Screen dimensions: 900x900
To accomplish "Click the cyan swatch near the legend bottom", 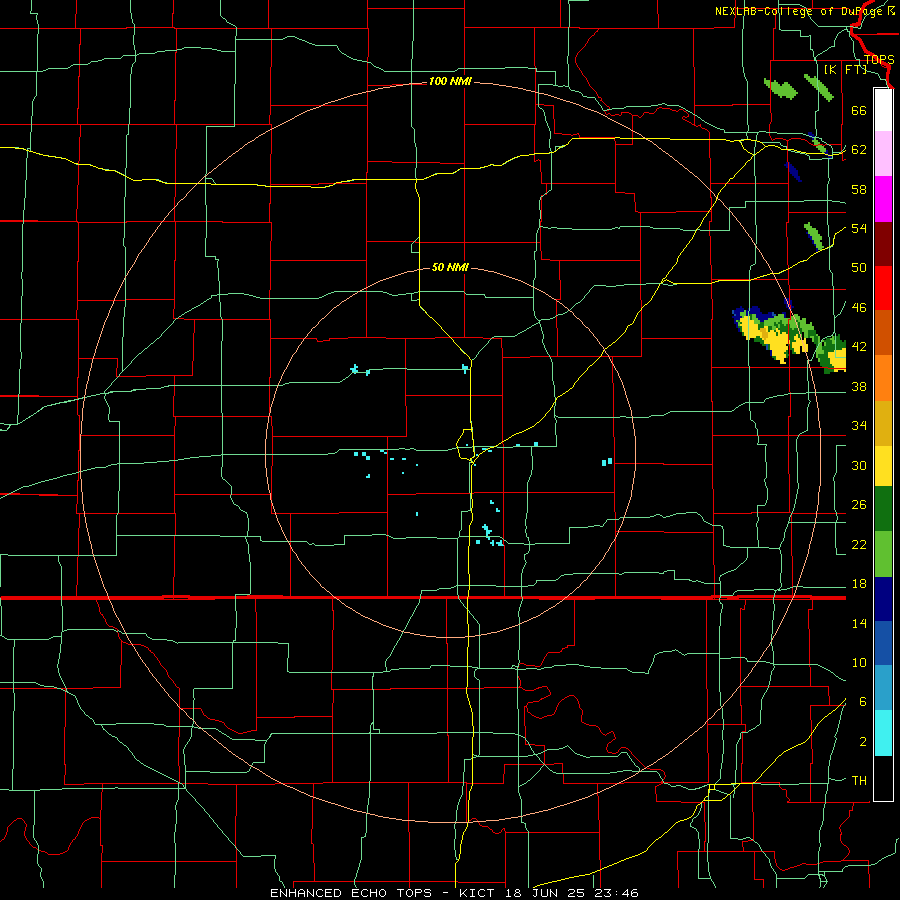I will pos(883,733).
